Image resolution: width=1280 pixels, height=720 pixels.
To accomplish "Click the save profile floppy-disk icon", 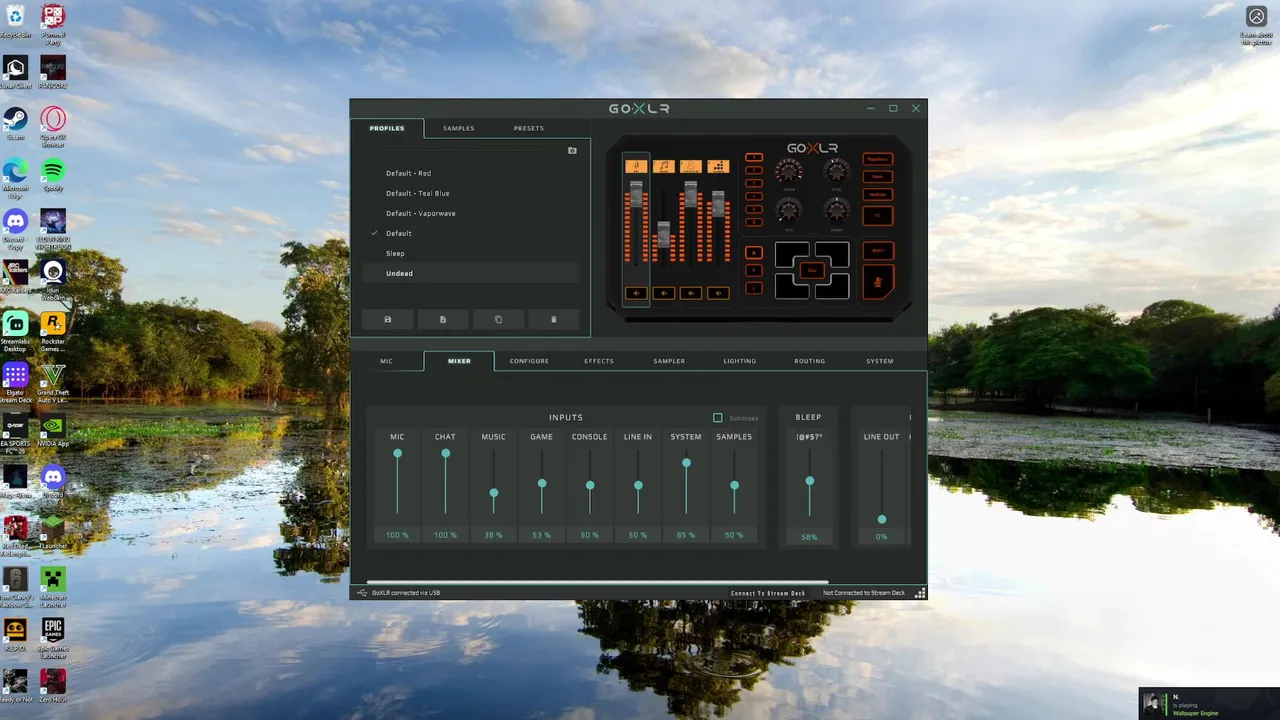I will [388, 319].
